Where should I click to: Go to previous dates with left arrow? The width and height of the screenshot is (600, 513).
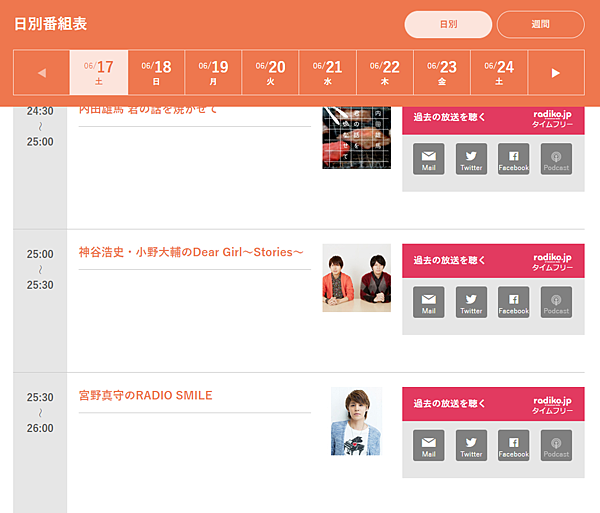click(42, 72)
